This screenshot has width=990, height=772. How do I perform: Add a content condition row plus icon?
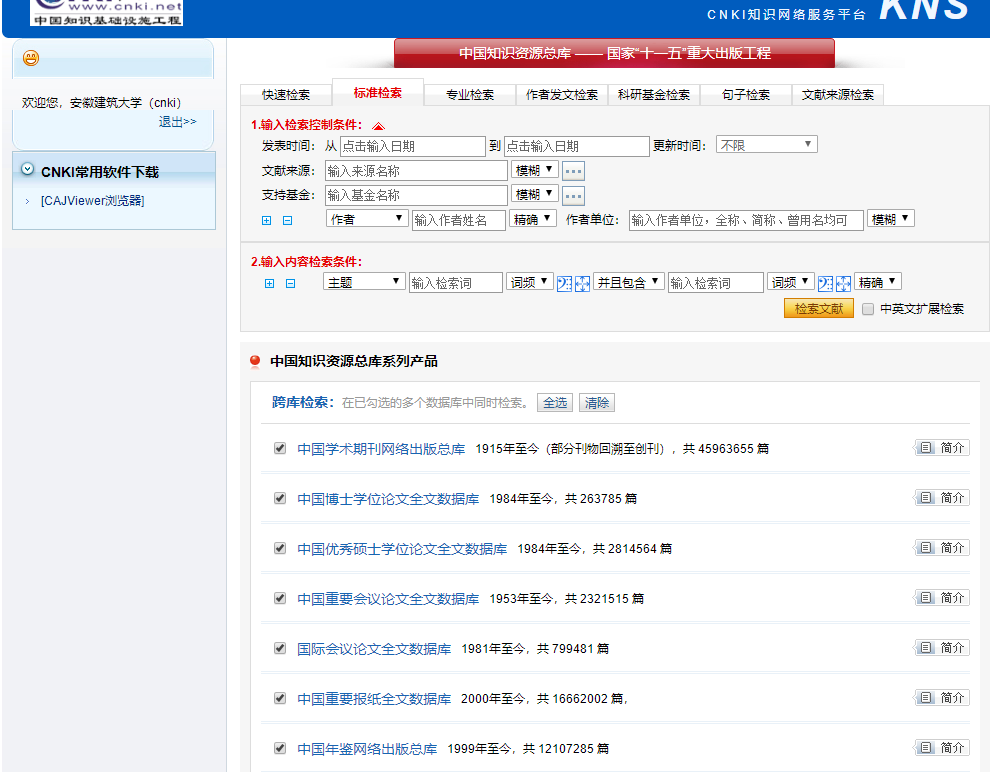[x=270, y=283]
